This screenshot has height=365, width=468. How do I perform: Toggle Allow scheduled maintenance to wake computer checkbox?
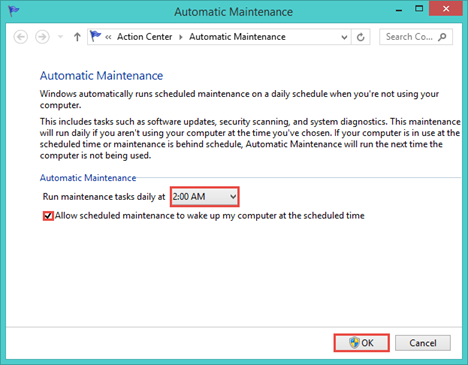coord(48,216)
